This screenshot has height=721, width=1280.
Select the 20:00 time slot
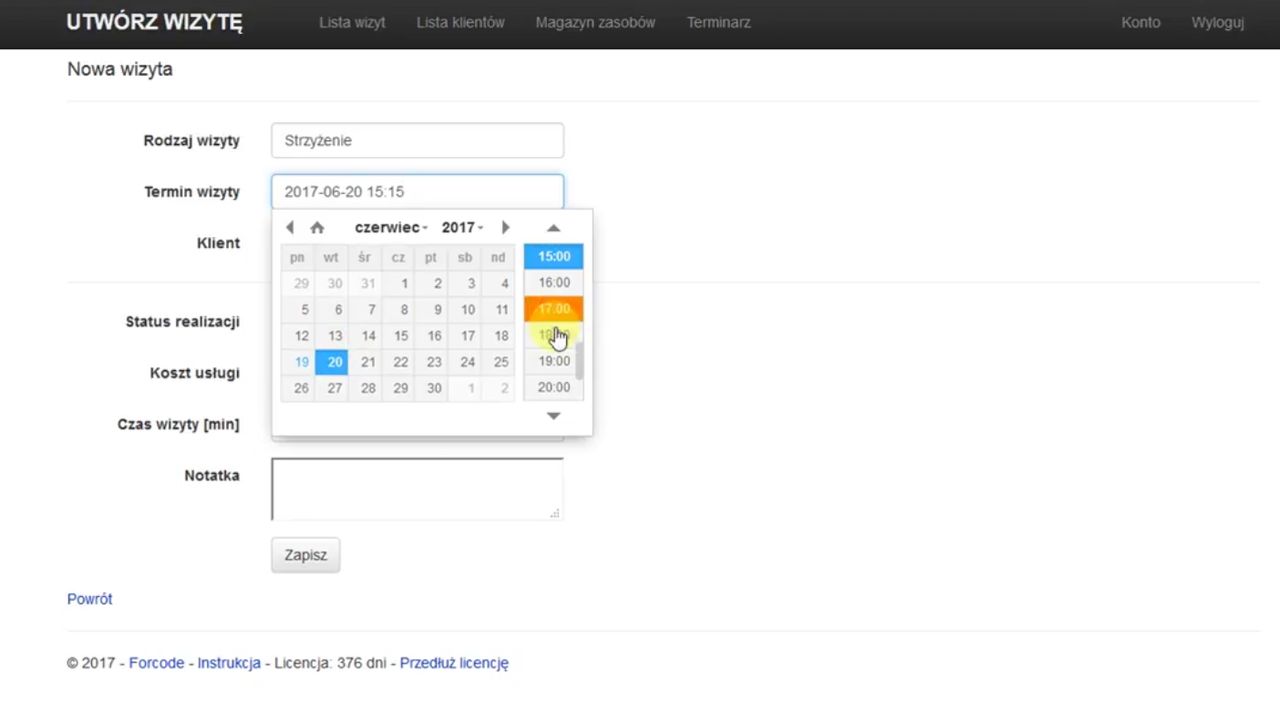(x=554, y=387)
